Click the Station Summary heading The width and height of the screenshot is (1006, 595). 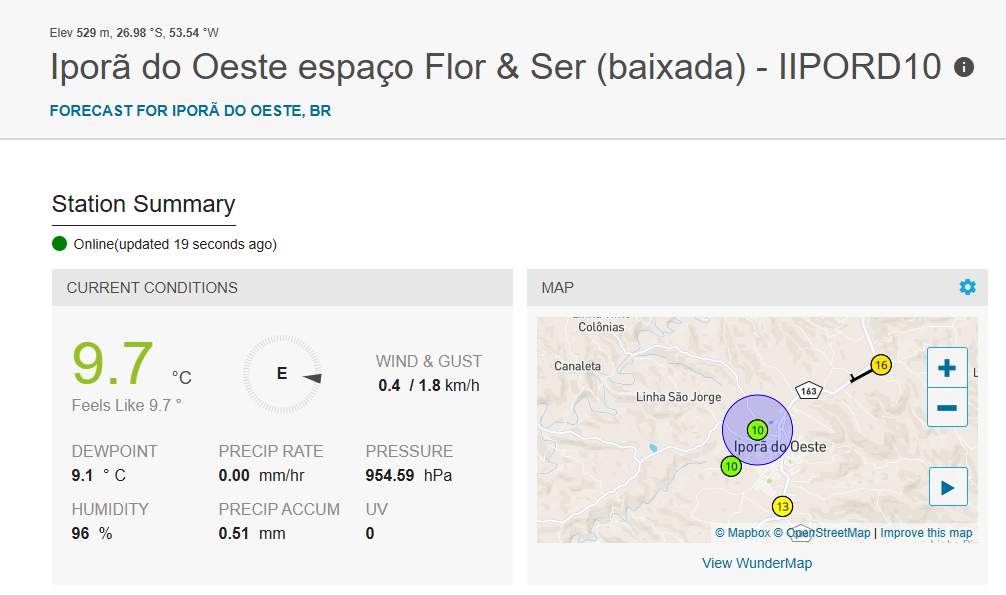pos(144,204)
